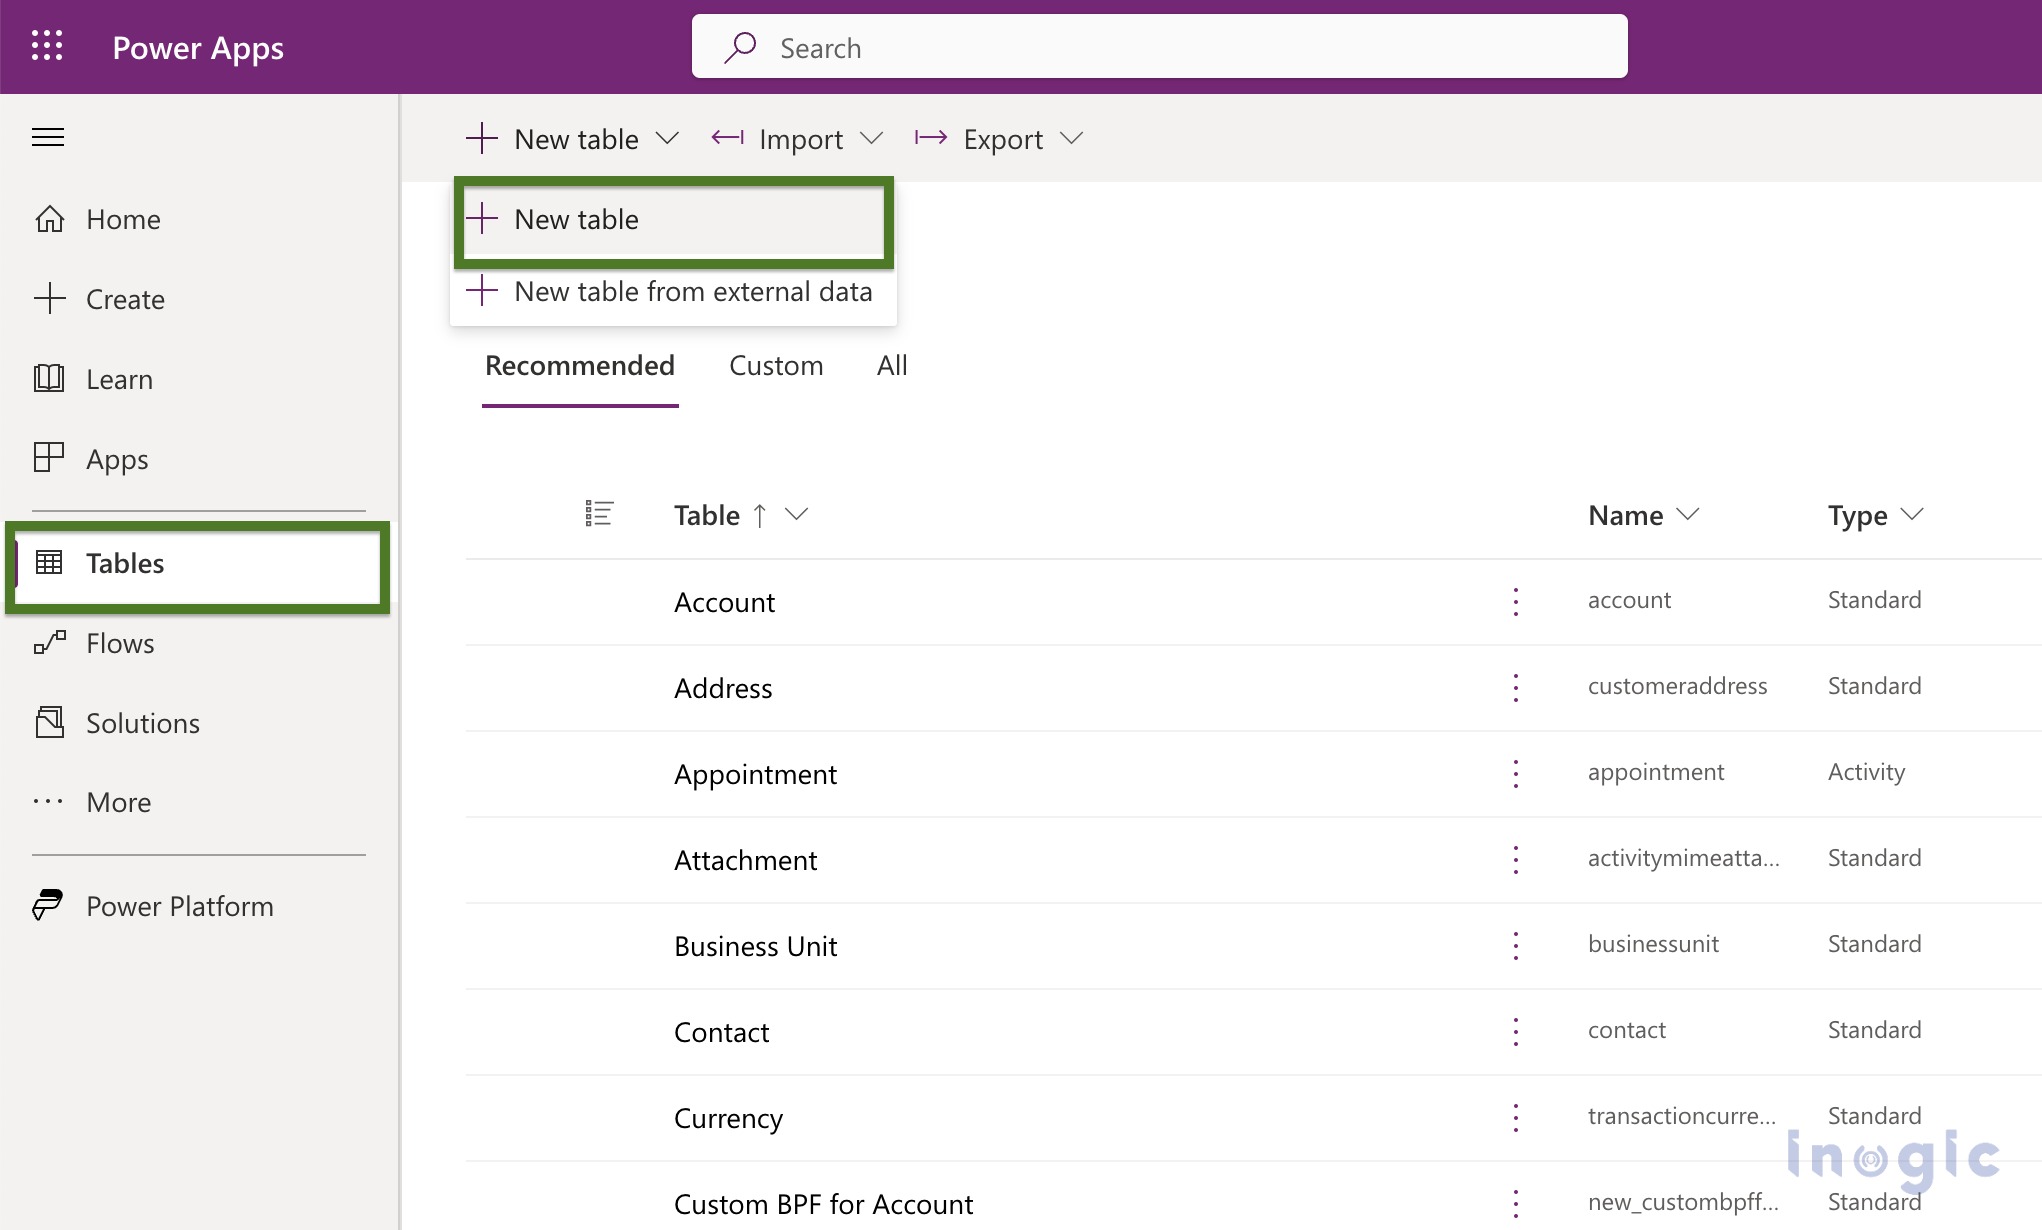The width and height of the screenshot is (2042, 1230).
Task: Open Learn in the sidebar
Action: [x=119, y=379]
